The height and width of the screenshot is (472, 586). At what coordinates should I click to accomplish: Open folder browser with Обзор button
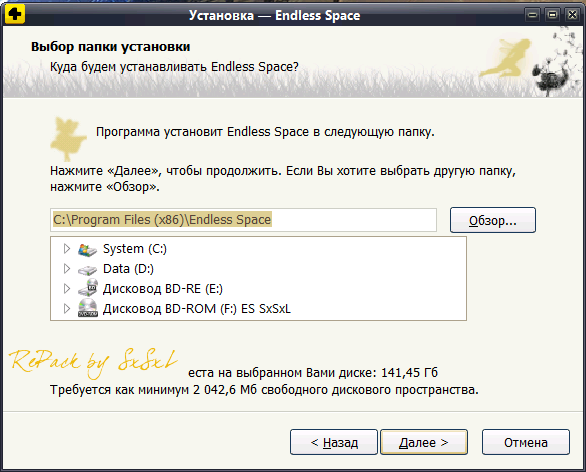click(x=493, y=220)
